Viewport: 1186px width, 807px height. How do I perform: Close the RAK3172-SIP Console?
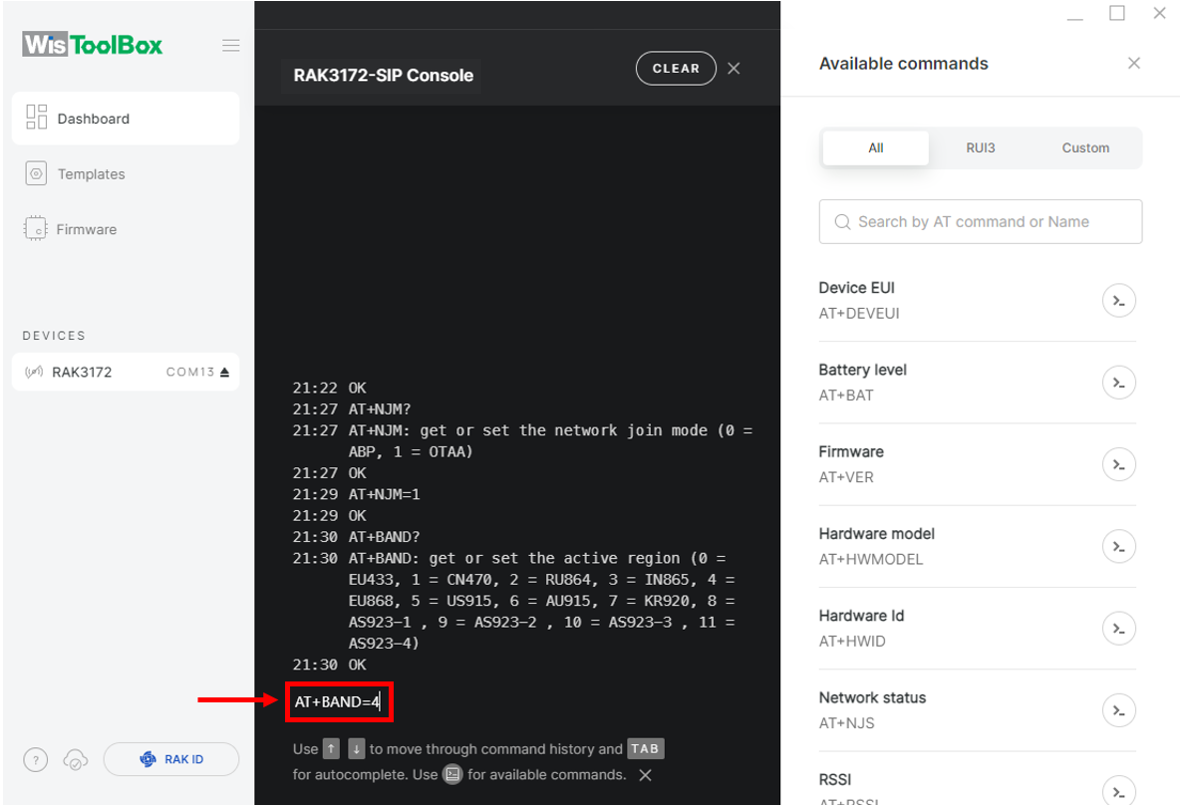click(734, 68)
